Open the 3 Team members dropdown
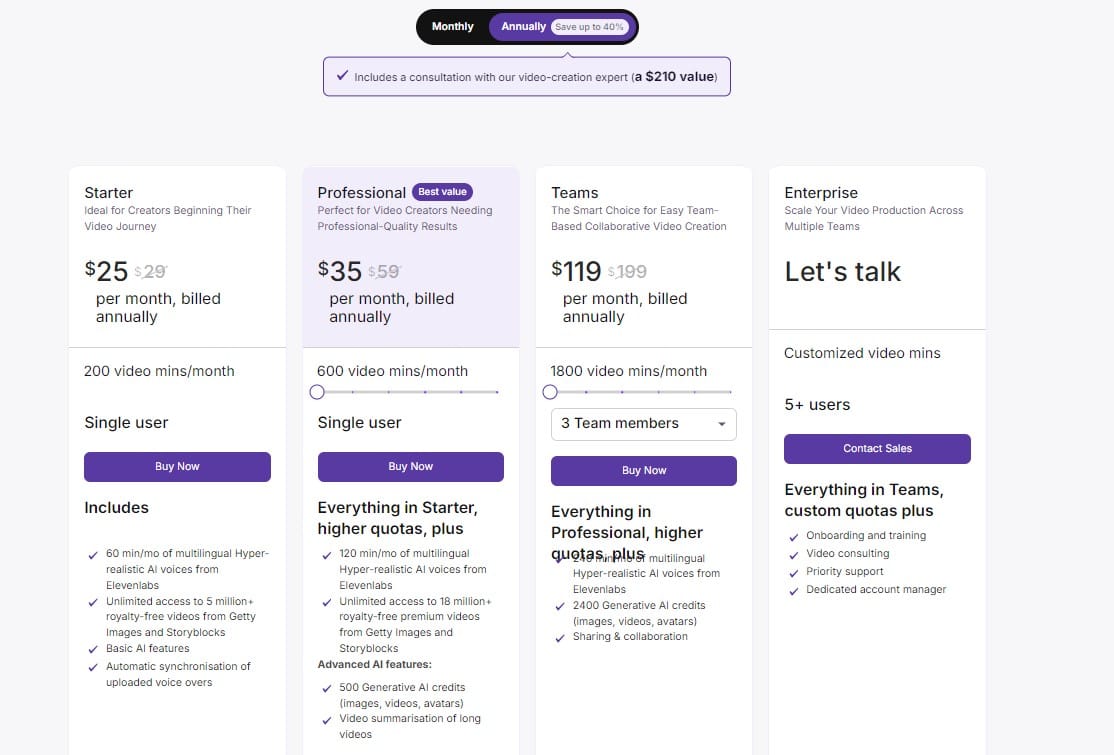Screen dimensions: 1114x755 pyautogui.click(x=643, y=425)
